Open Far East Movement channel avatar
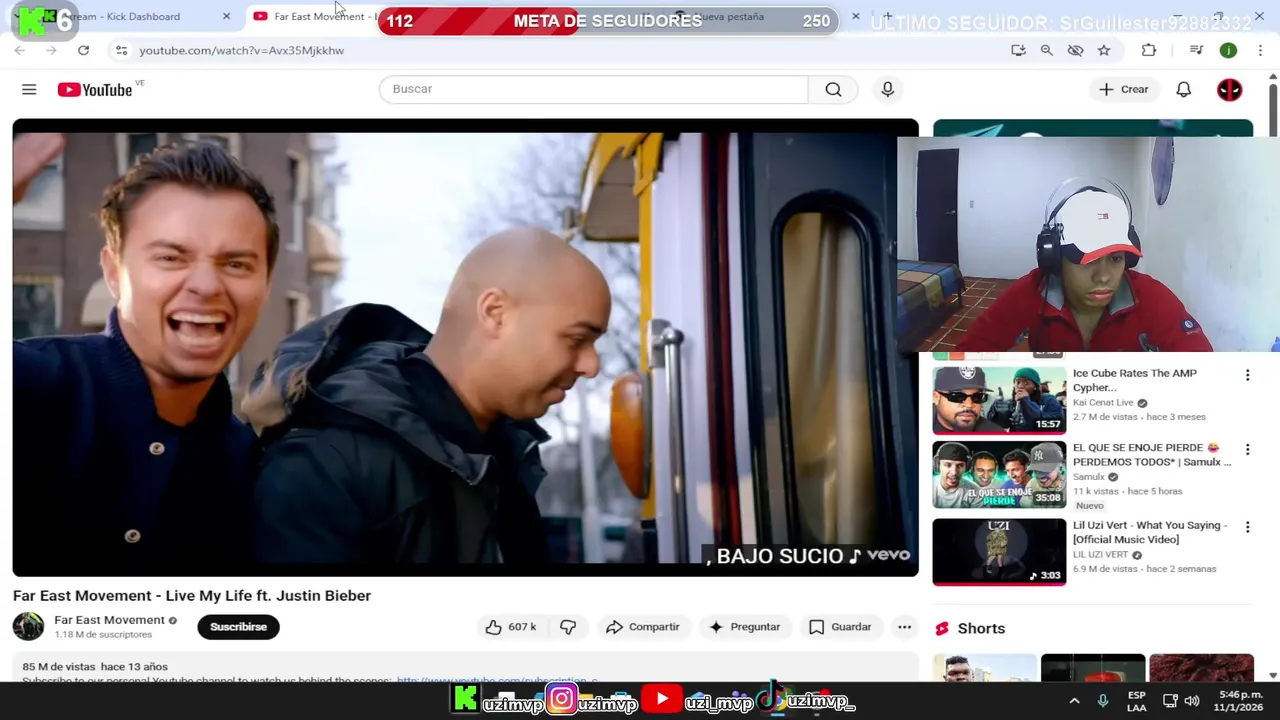Image resolution: width=1280 pixels, height=720 pixels. tap(28, 627)
